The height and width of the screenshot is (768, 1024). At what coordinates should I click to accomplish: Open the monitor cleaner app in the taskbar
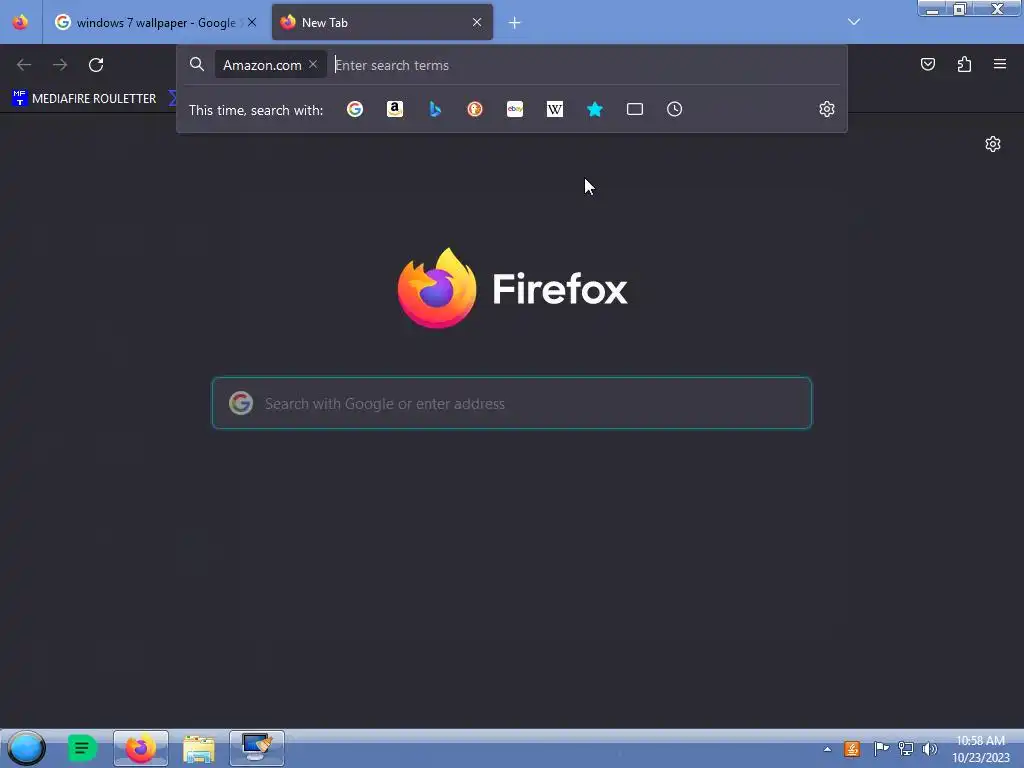coord(257,748)
